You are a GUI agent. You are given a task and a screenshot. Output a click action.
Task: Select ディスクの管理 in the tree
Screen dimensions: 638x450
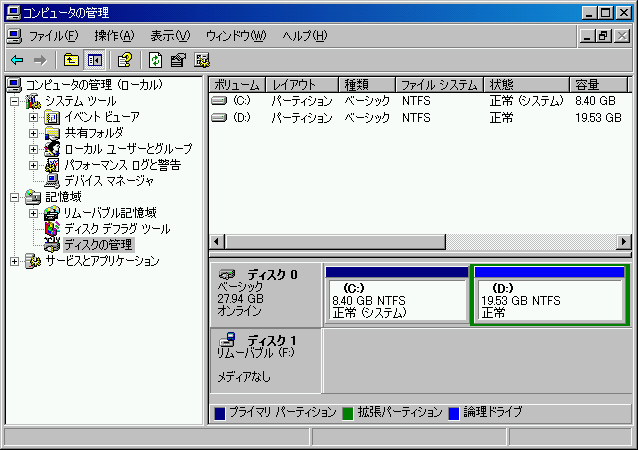pyautogui.click(x=98, y=245)
